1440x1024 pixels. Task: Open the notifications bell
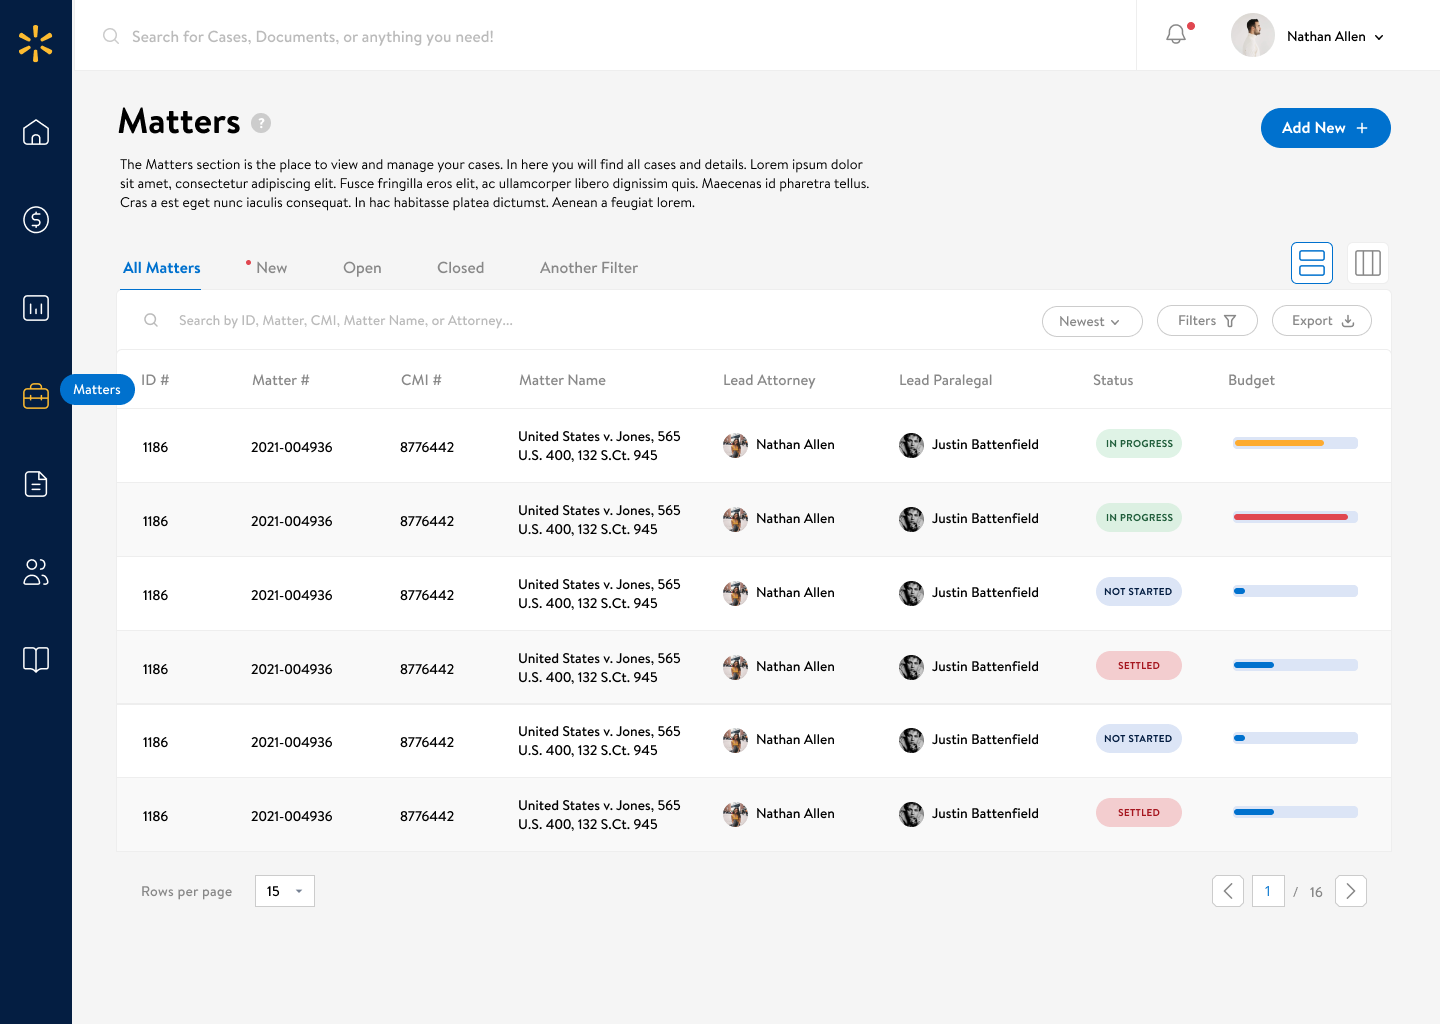[1177, 35]
